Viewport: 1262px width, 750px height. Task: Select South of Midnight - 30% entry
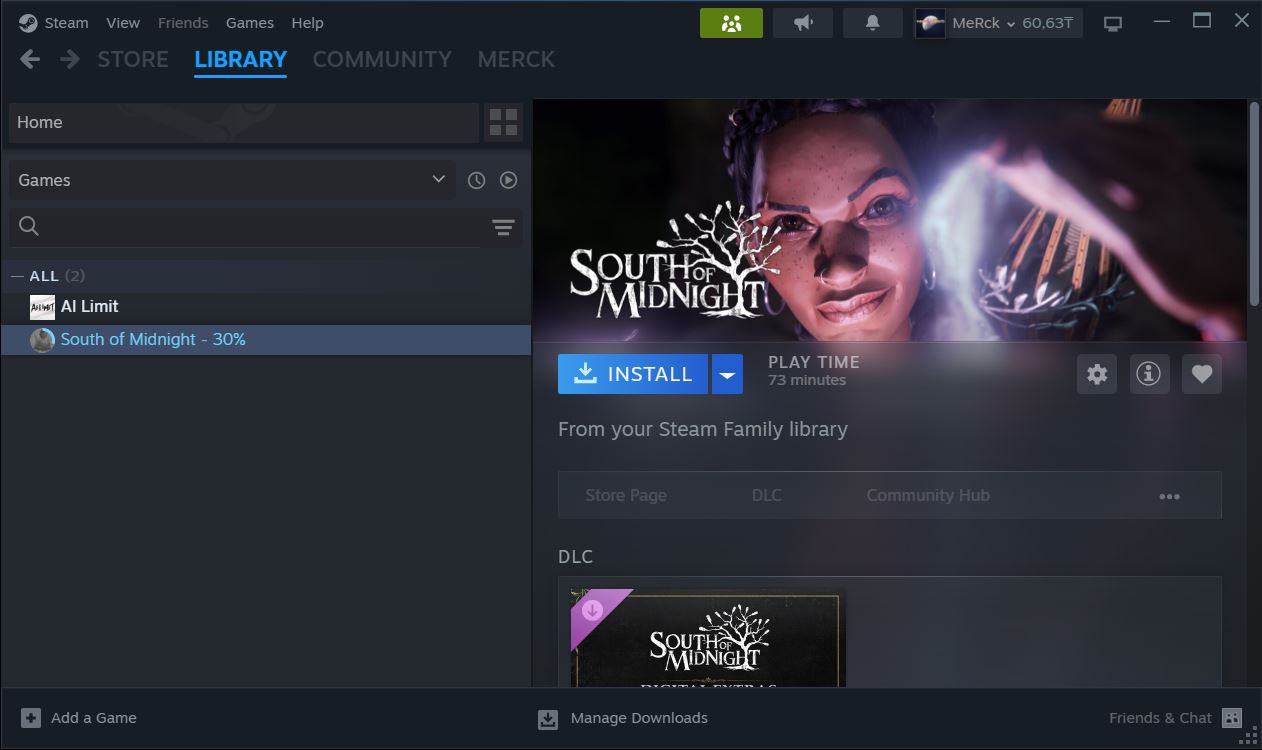point(265,340)
